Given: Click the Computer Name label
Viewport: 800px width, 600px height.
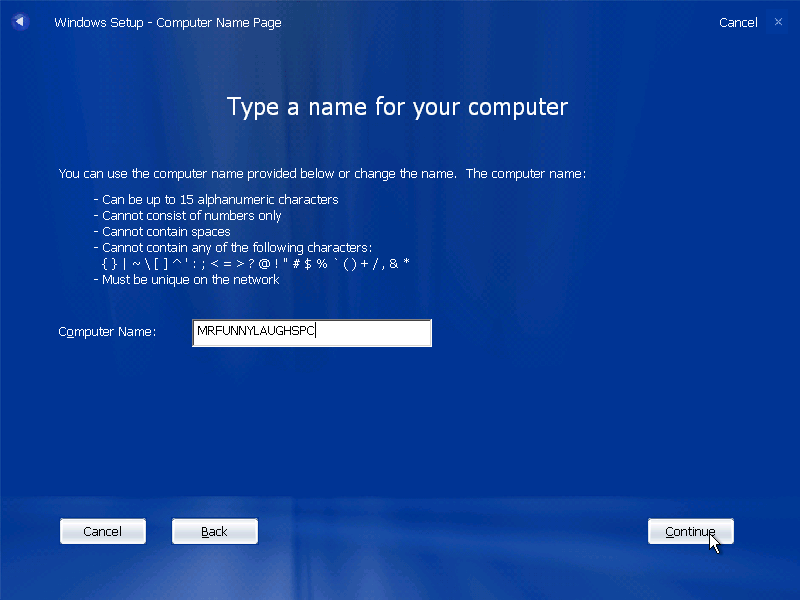Looking at the screenshot, I should click(107, 331).
